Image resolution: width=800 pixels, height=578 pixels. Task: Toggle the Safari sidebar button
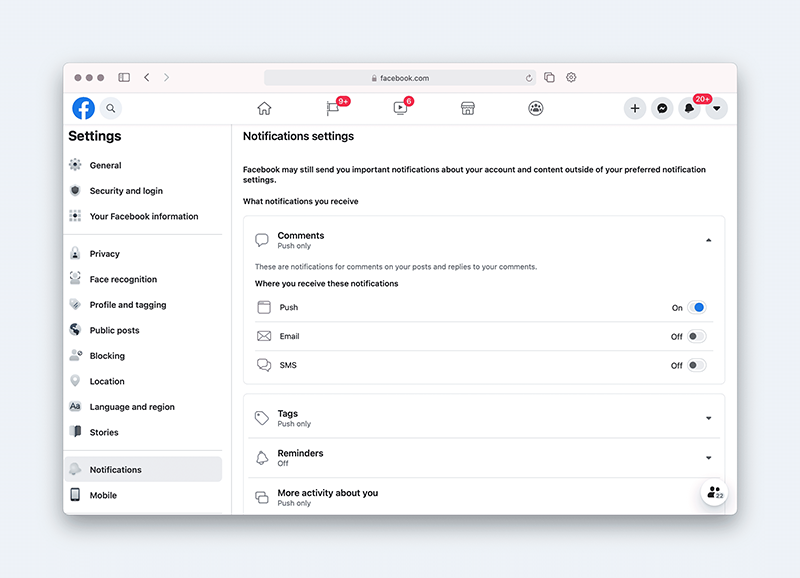pyautogui.click(x=124, y=77)
